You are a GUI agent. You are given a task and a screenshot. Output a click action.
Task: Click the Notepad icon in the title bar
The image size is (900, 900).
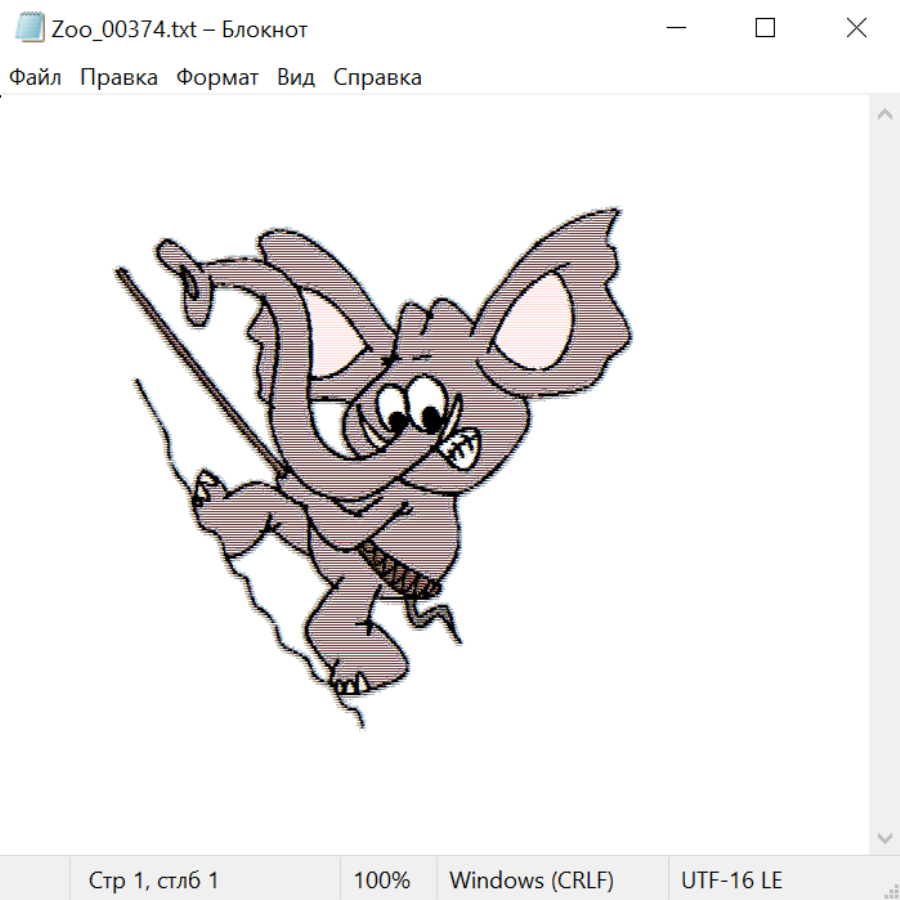point(30,29)
